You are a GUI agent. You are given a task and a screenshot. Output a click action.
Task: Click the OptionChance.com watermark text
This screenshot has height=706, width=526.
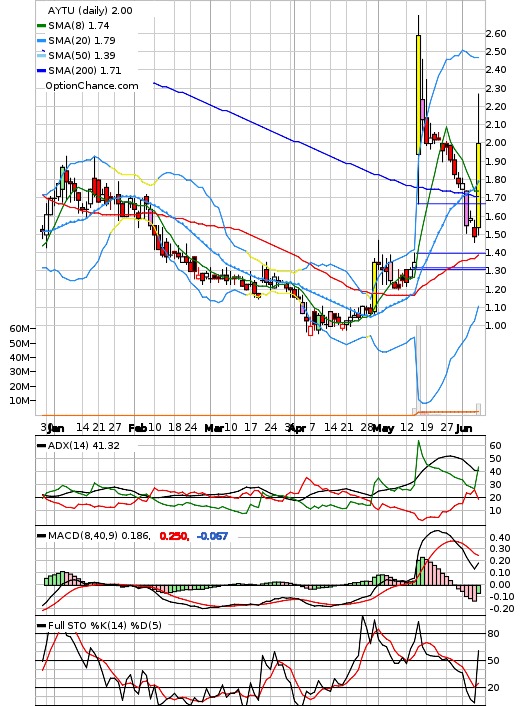point(92,86)
